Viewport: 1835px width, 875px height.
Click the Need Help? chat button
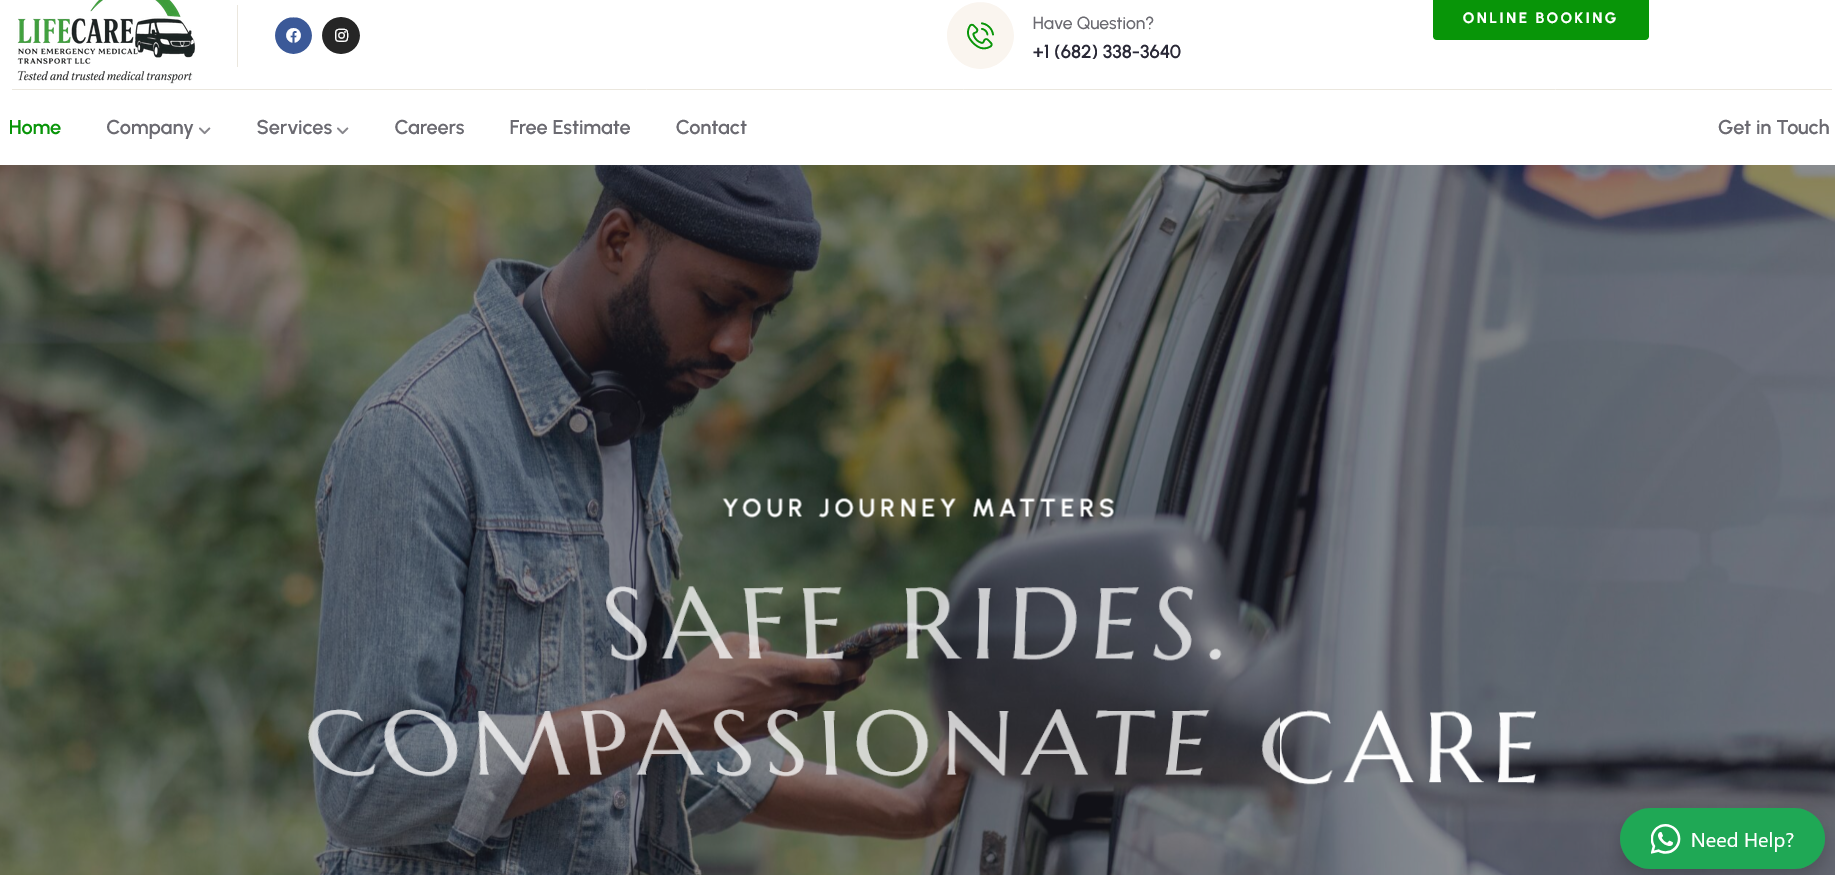point(1722,839)
